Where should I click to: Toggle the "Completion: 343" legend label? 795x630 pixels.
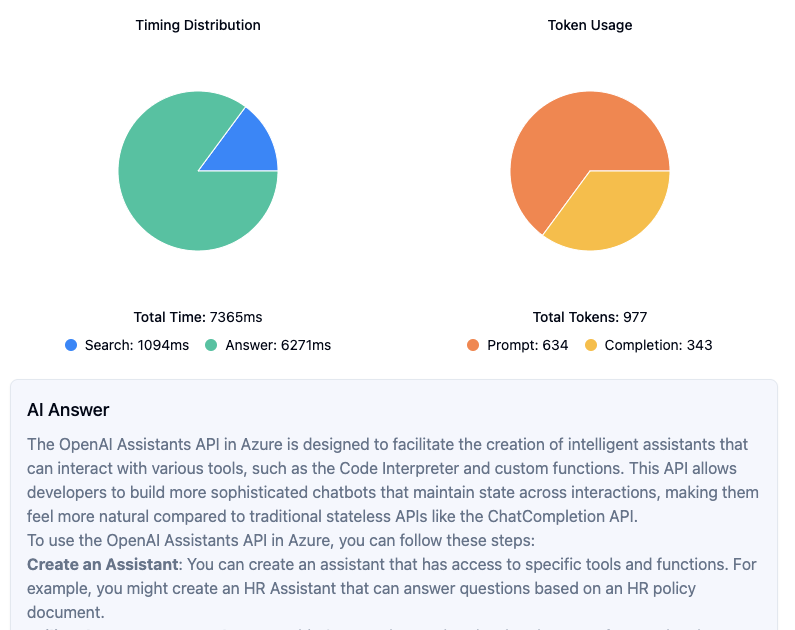(658, 345)
